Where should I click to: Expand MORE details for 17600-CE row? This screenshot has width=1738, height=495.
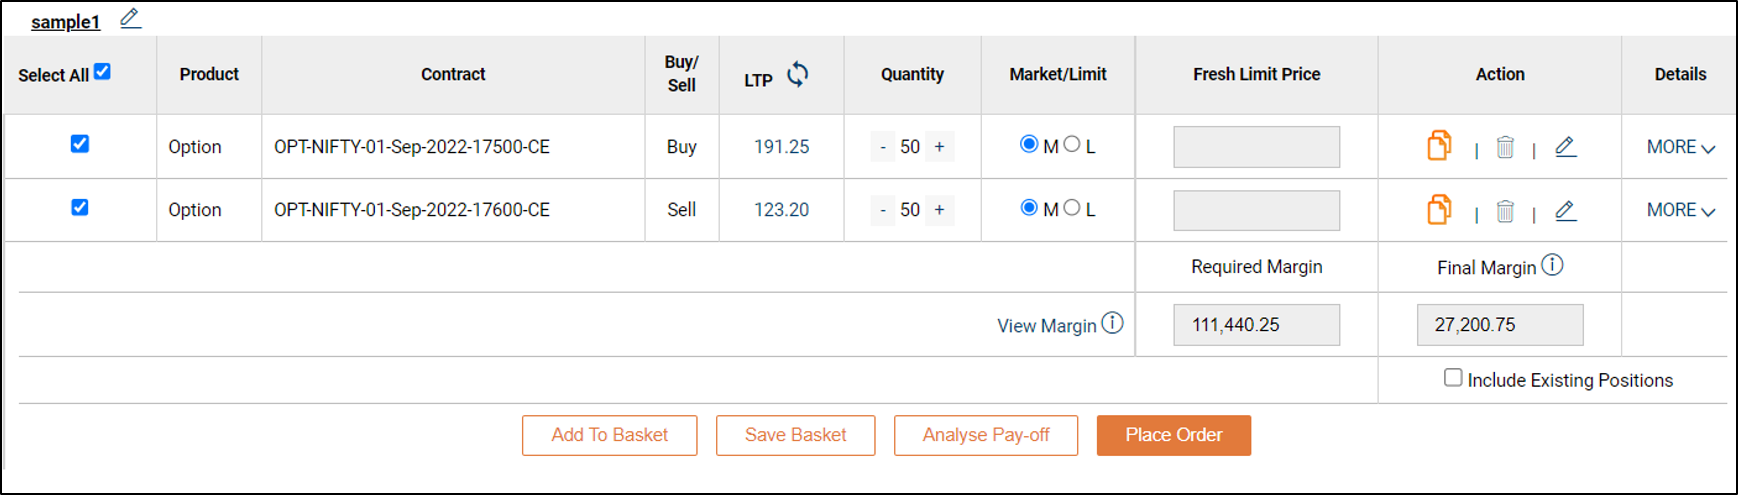pyautogui.click(x=1680, y=210)
